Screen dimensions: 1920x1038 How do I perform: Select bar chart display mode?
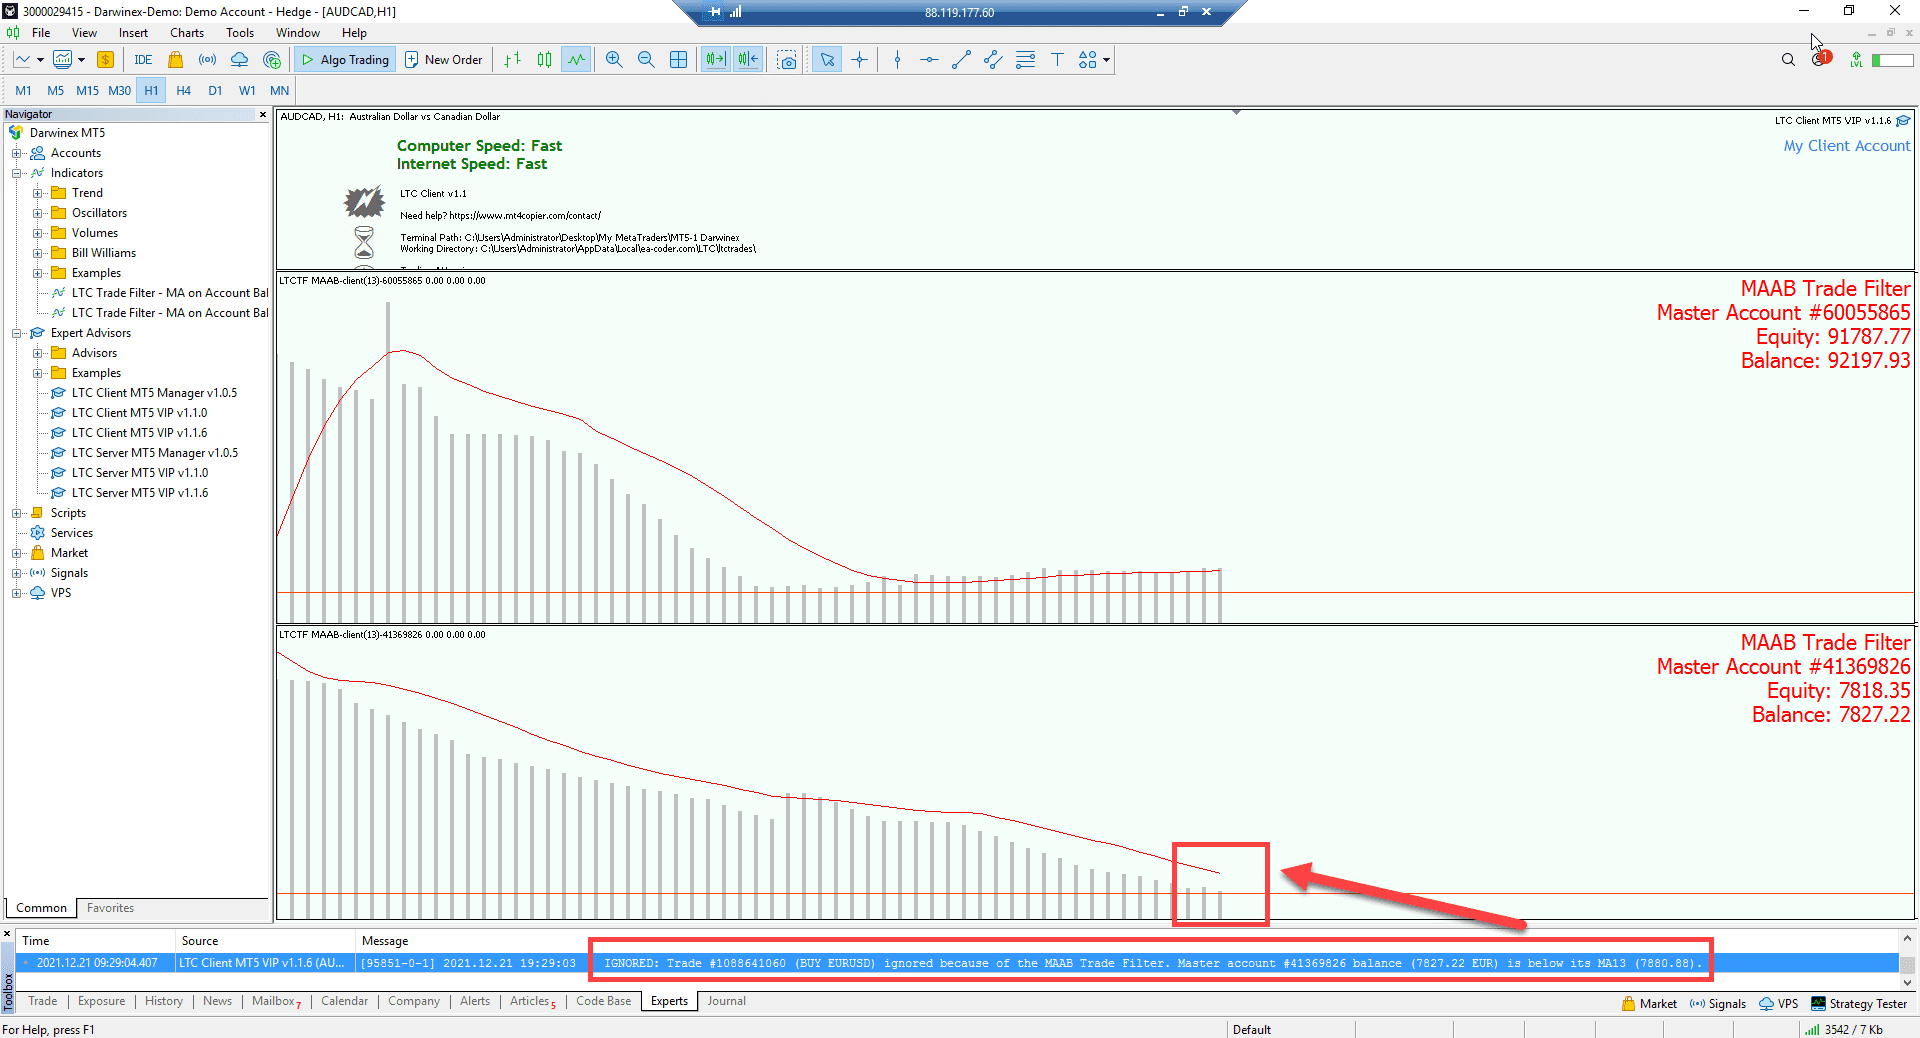tap(512, 60)
